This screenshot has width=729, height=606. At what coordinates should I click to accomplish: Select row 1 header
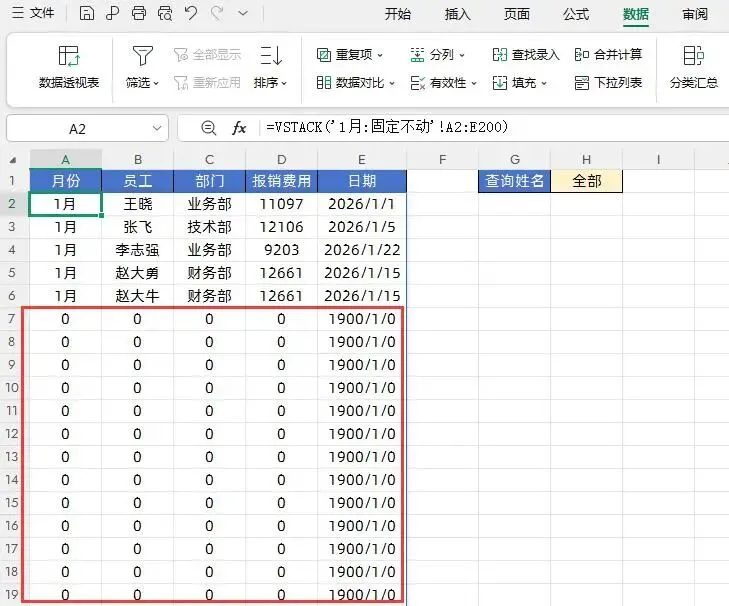point(13,180)
